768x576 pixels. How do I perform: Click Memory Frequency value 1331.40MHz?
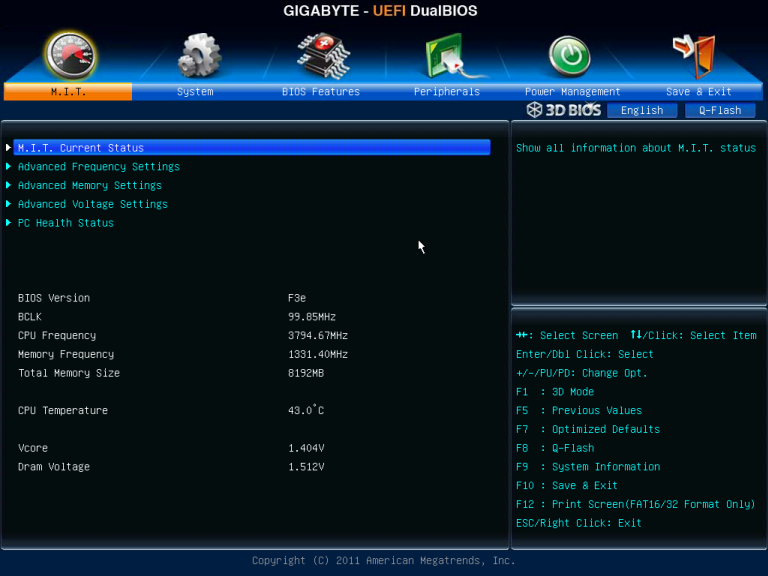point(318,354)
